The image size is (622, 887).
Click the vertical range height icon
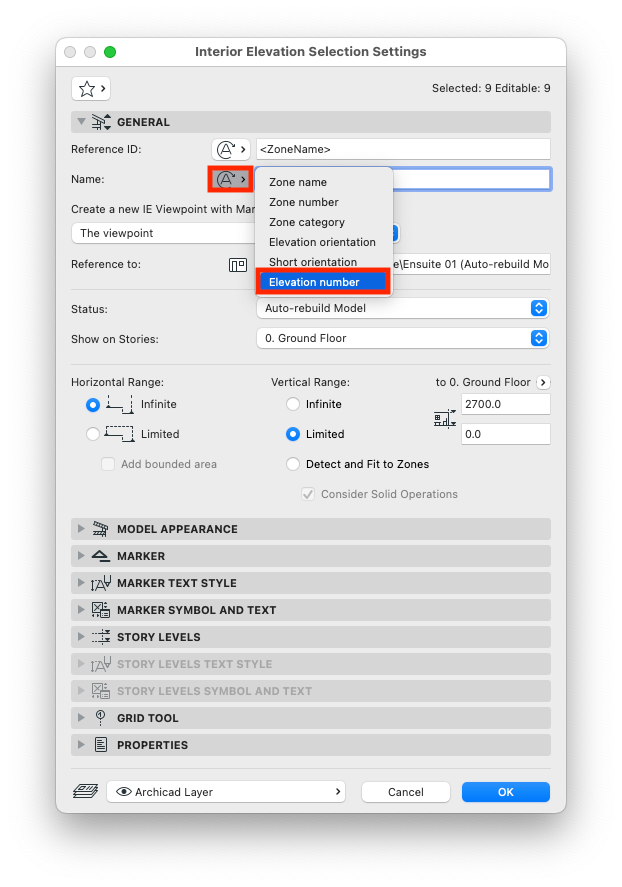point(444,419)
